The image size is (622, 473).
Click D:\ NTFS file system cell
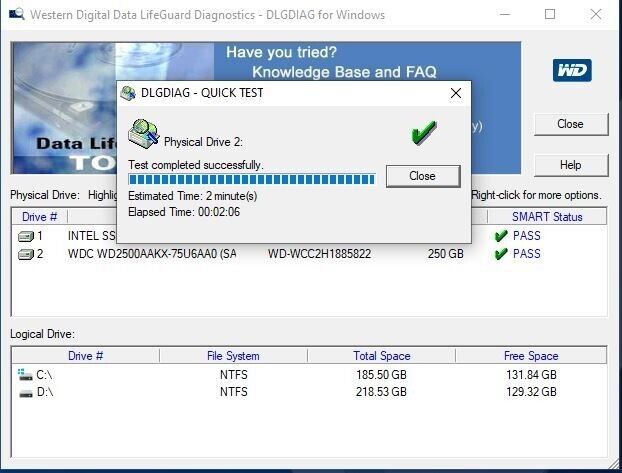(234, 392)
